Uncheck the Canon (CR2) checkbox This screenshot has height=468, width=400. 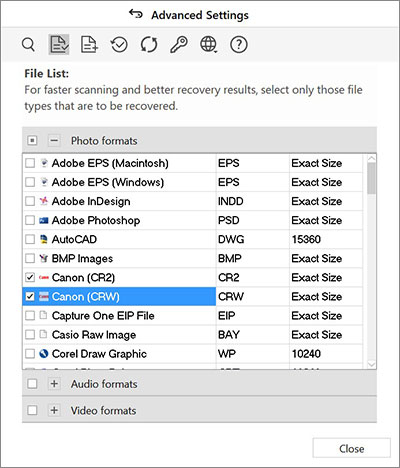click(30, 277)
